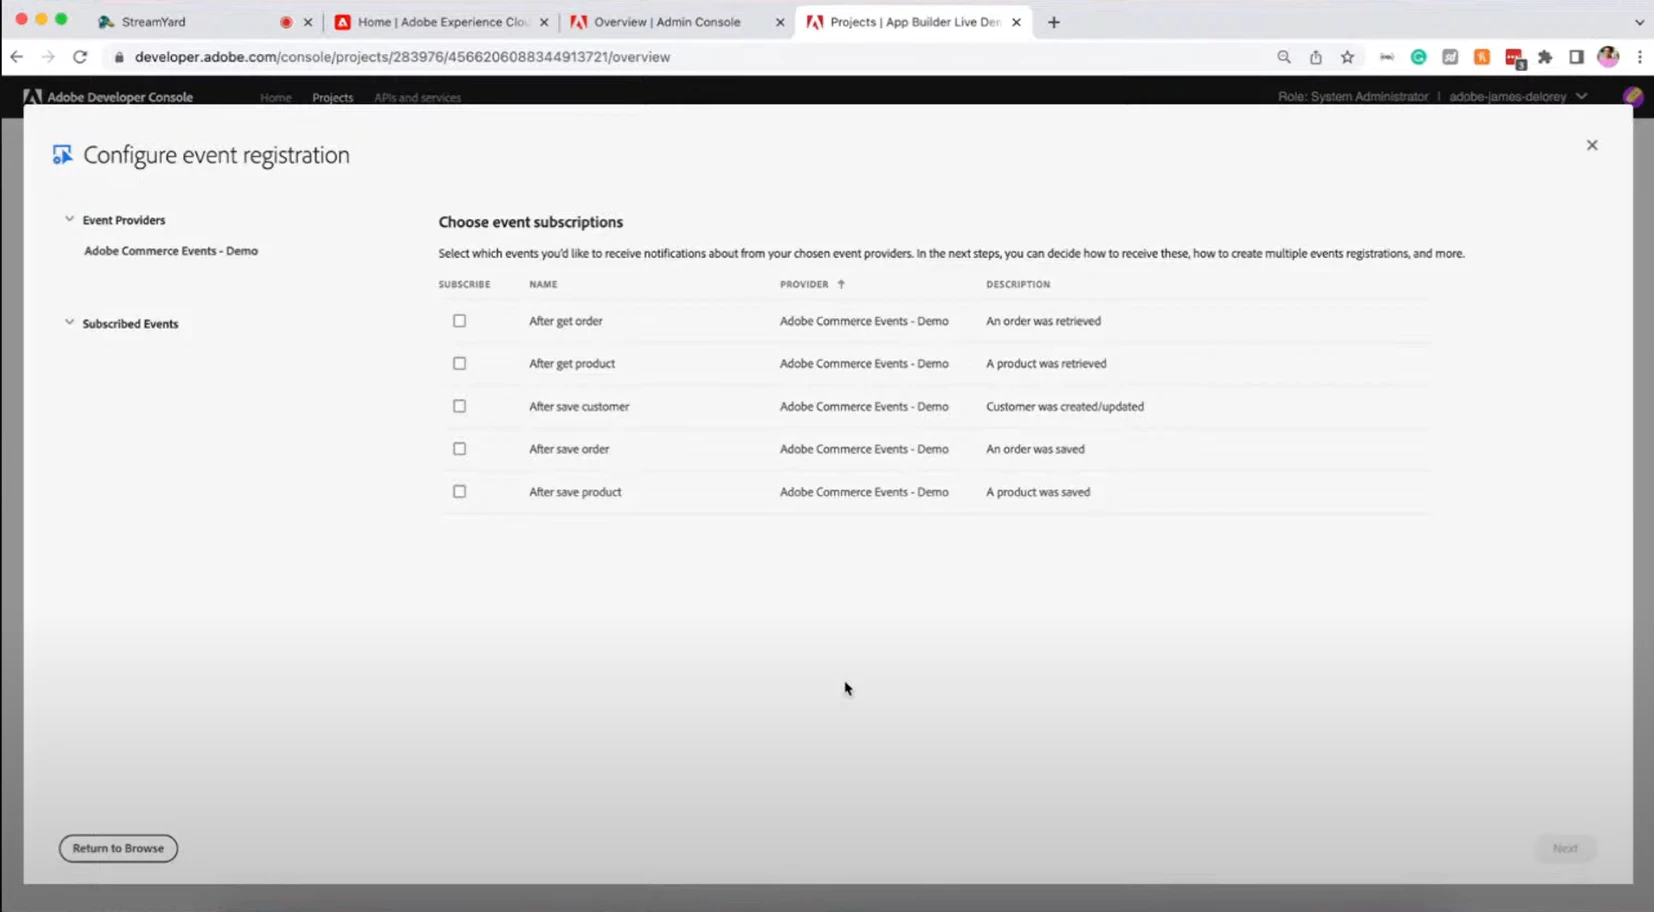The image size is (1654, 912).
Task: Sort by the Name column header
Action: pos(543,284)
